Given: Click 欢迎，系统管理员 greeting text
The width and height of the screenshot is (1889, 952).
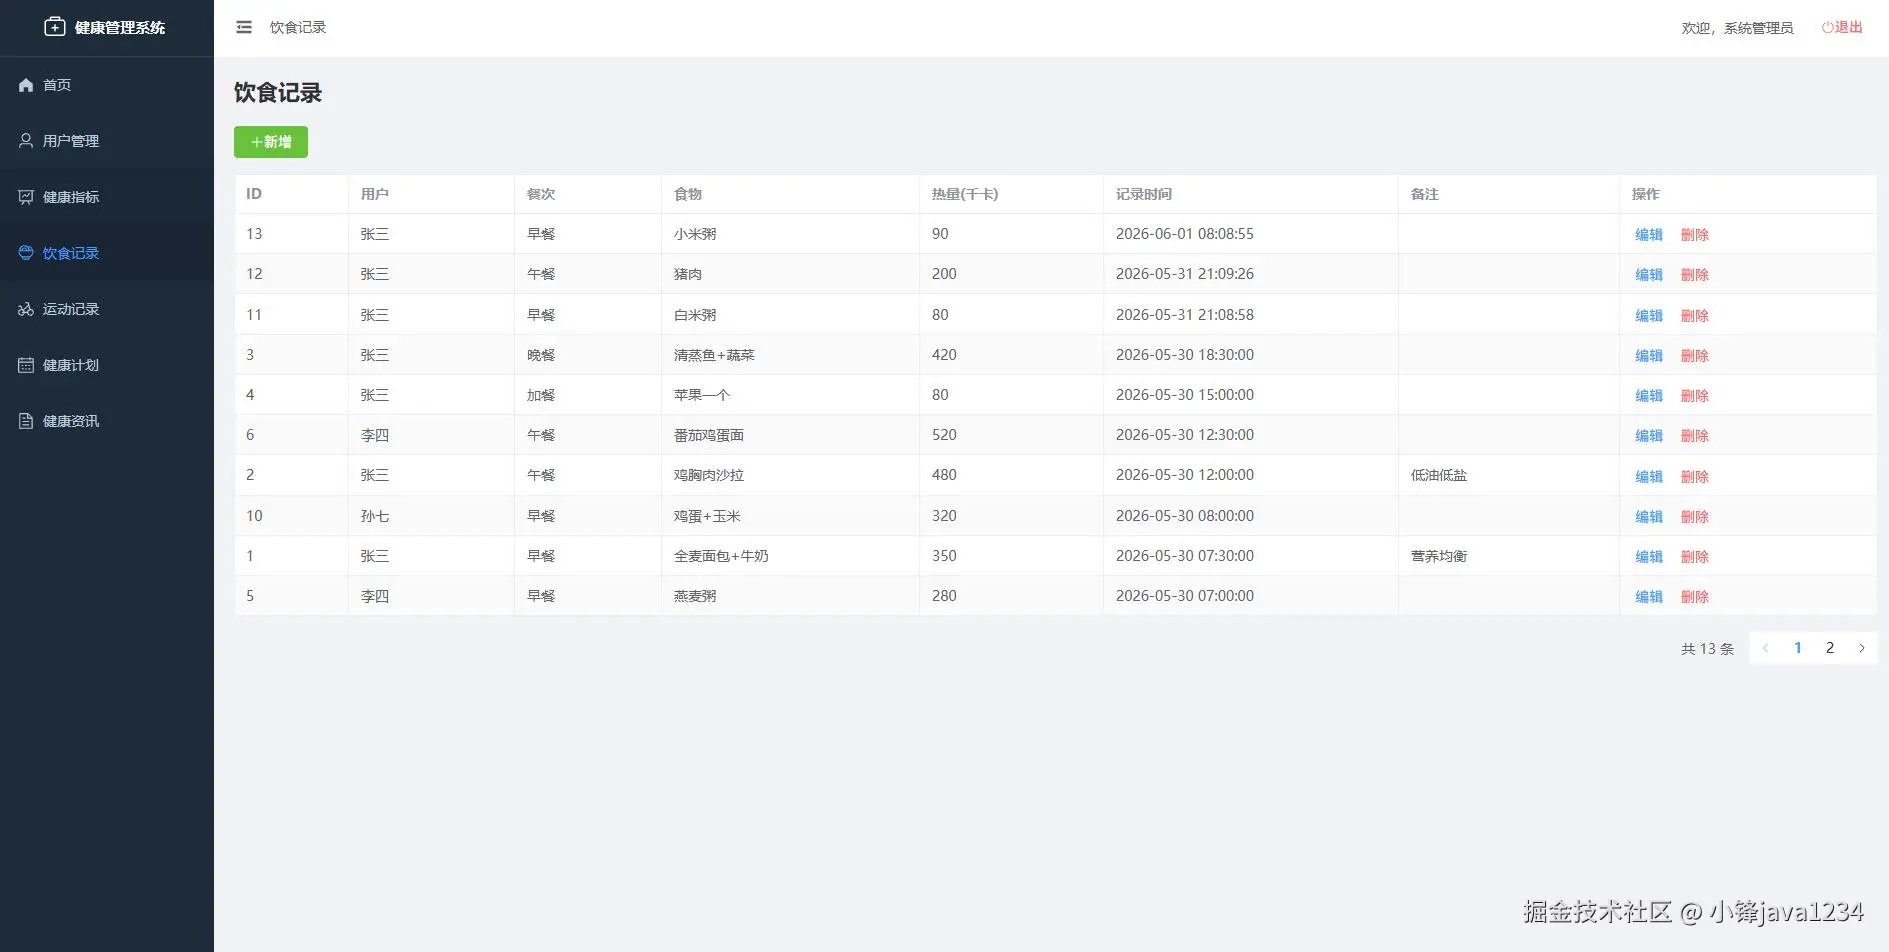Looking at the screenshot, I should [1737, 28].
